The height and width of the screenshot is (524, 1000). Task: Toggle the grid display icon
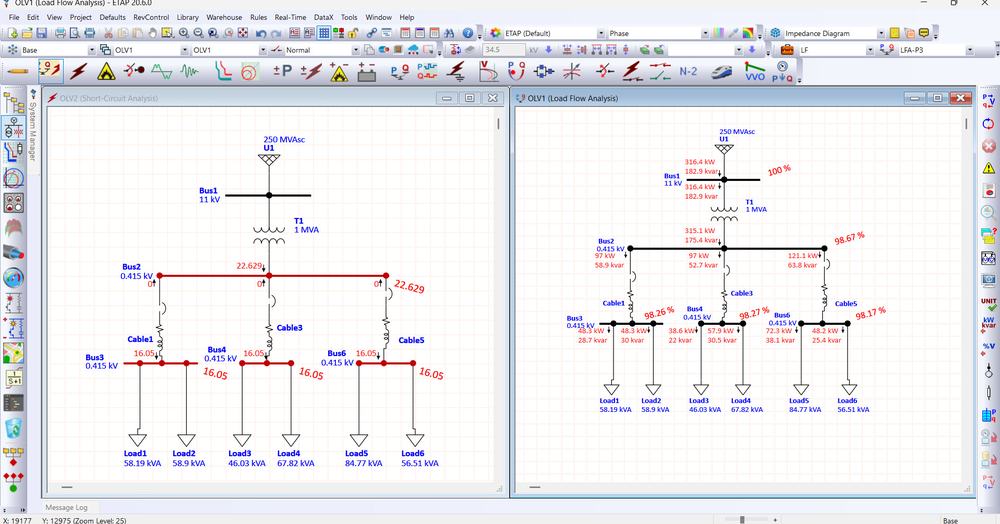pyautogui.click(x=324, y=33)
